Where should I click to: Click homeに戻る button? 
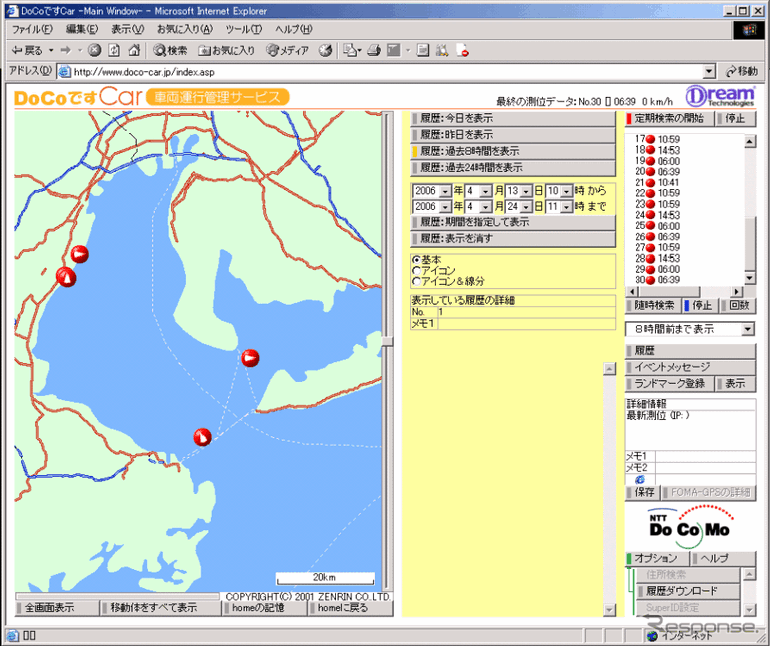coord(350,608)
